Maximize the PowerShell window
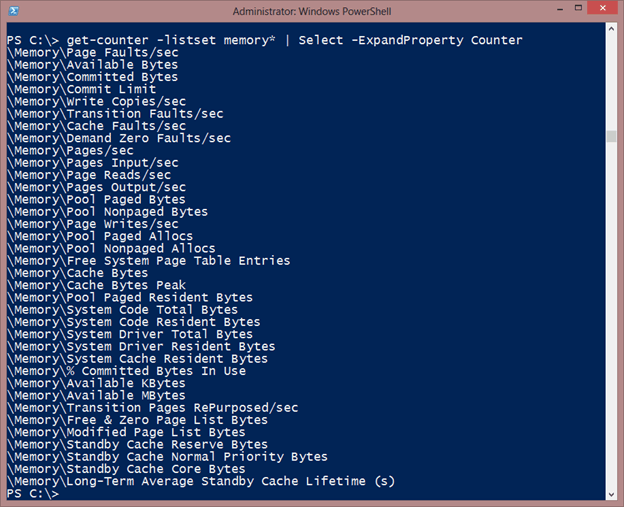 [x=578, y=8]
